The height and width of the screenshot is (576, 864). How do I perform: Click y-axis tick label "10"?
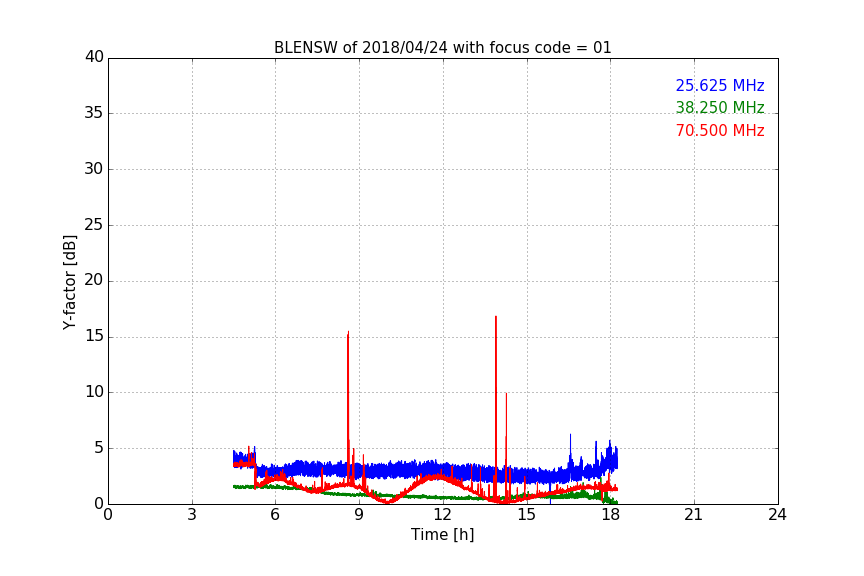(x=94, y=392)
